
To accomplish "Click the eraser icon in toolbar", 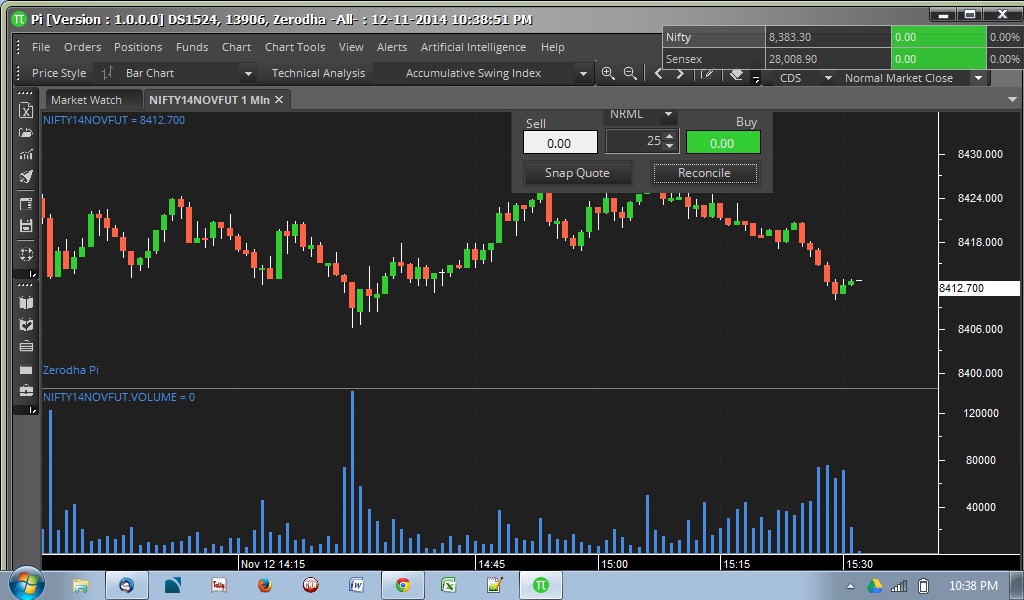I will (x=737, y=73).
